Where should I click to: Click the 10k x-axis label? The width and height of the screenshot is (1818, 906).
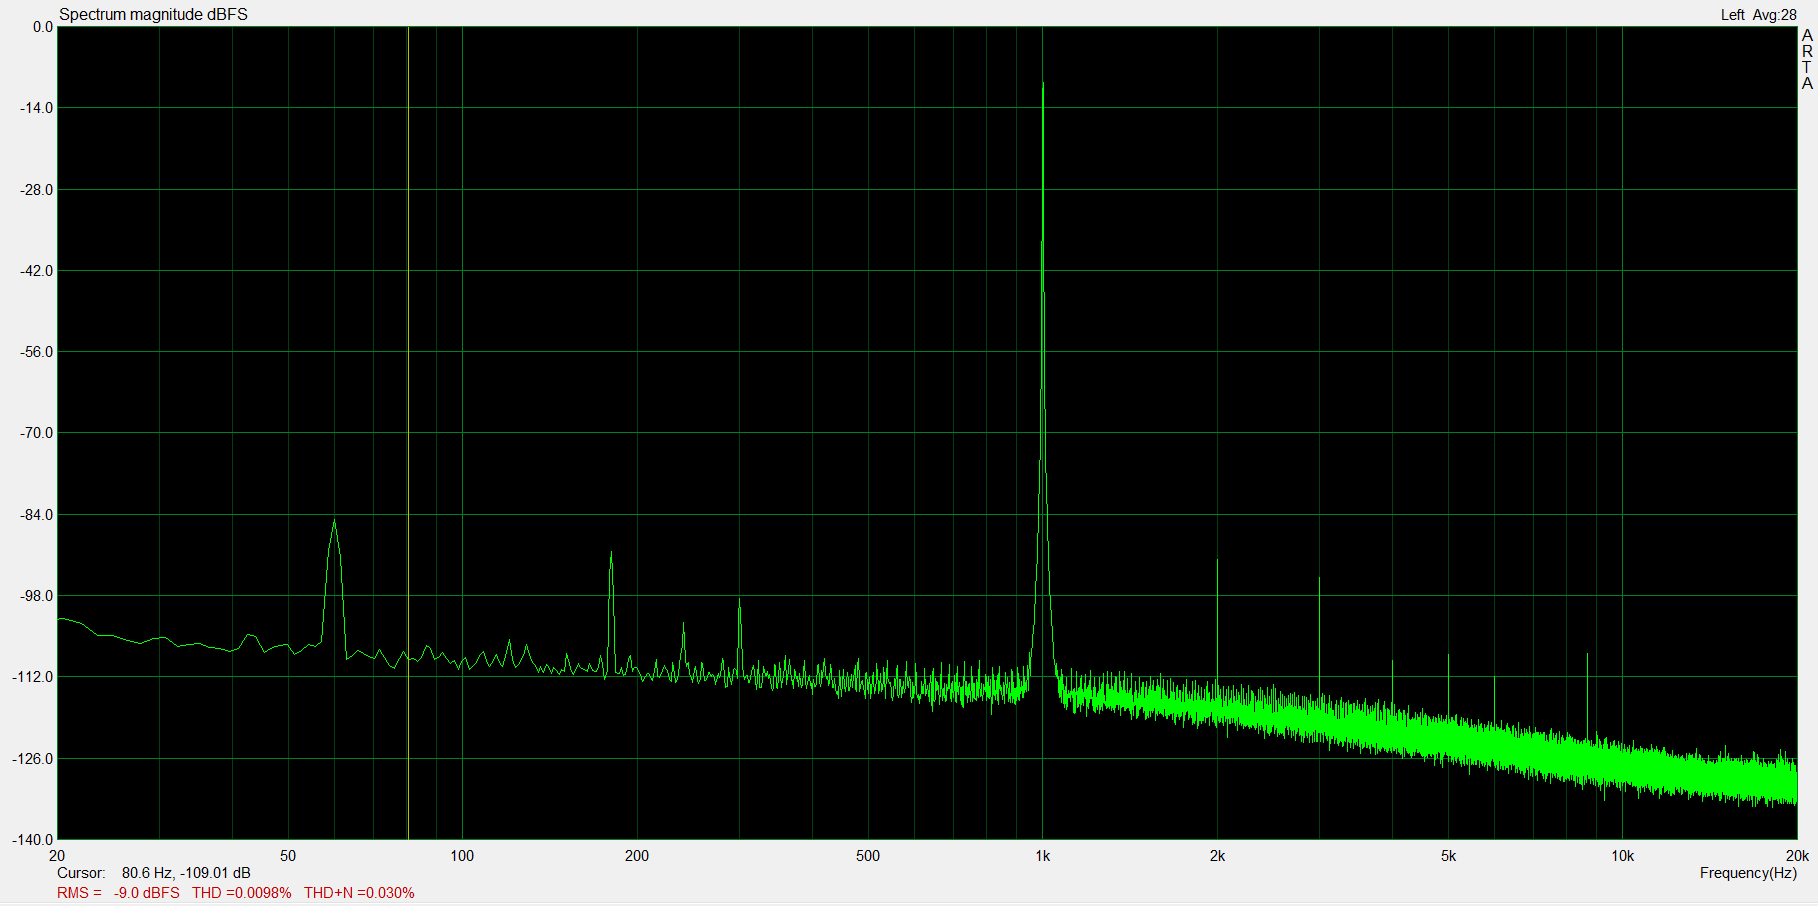[1622, 856]
